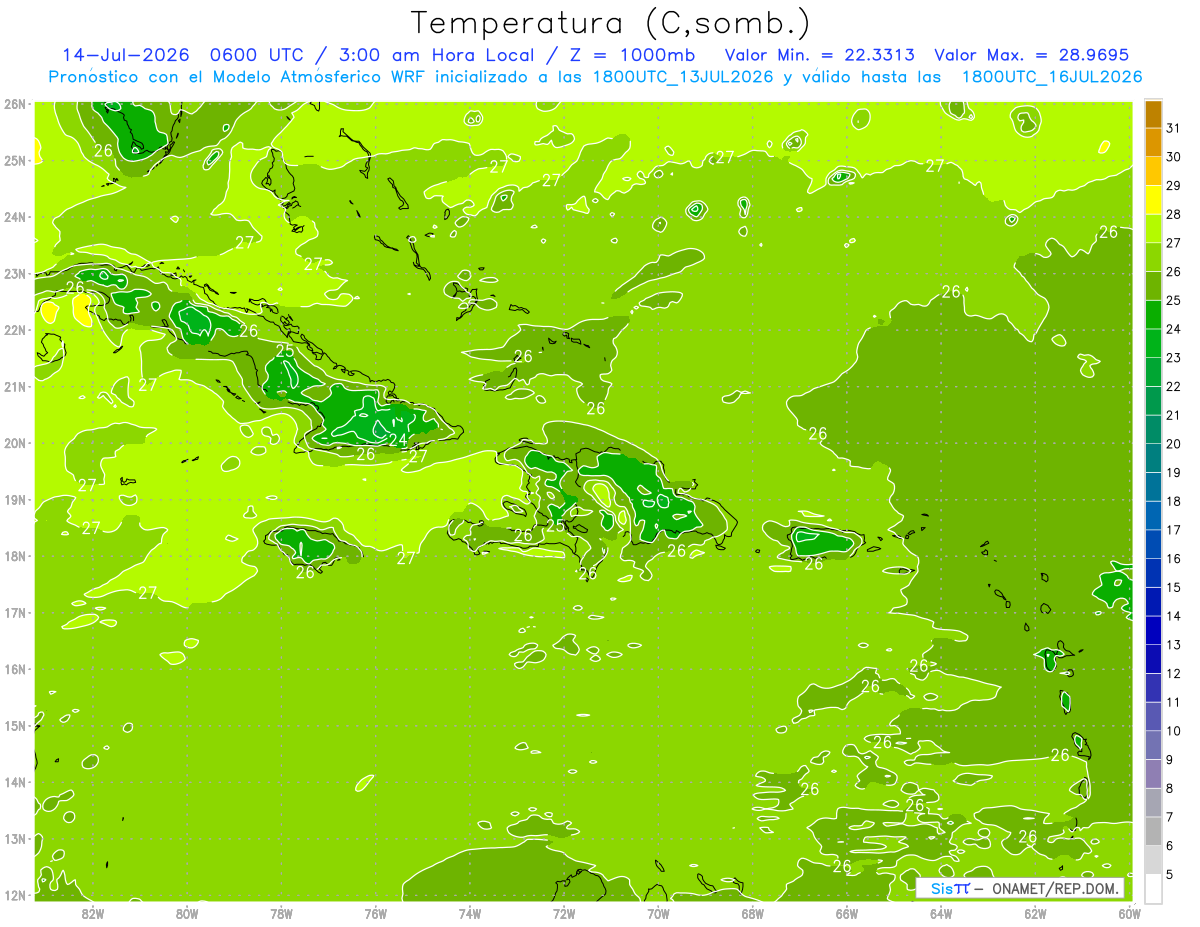The width and height of the screenshot is (1200, 927).
Task: Click the "62W" longitude axis label
Action: 1034,913
